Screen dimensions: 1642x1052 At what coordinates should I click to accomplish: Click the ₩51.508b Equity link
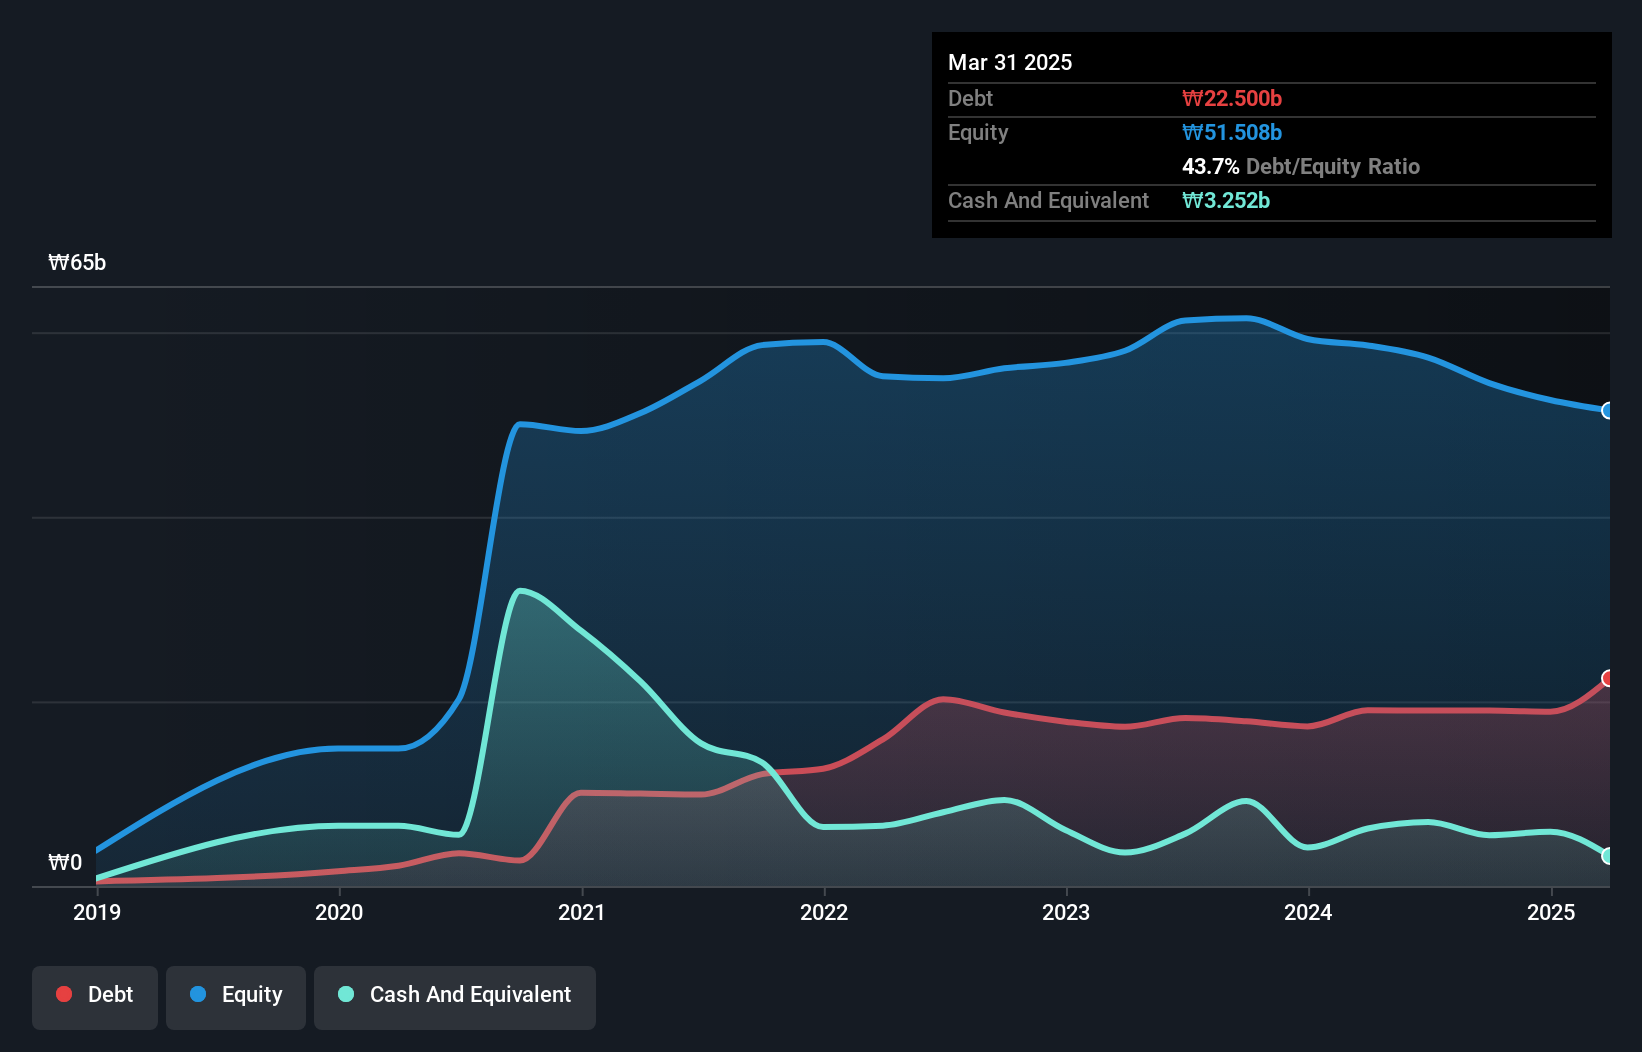tap(1233, 132)
